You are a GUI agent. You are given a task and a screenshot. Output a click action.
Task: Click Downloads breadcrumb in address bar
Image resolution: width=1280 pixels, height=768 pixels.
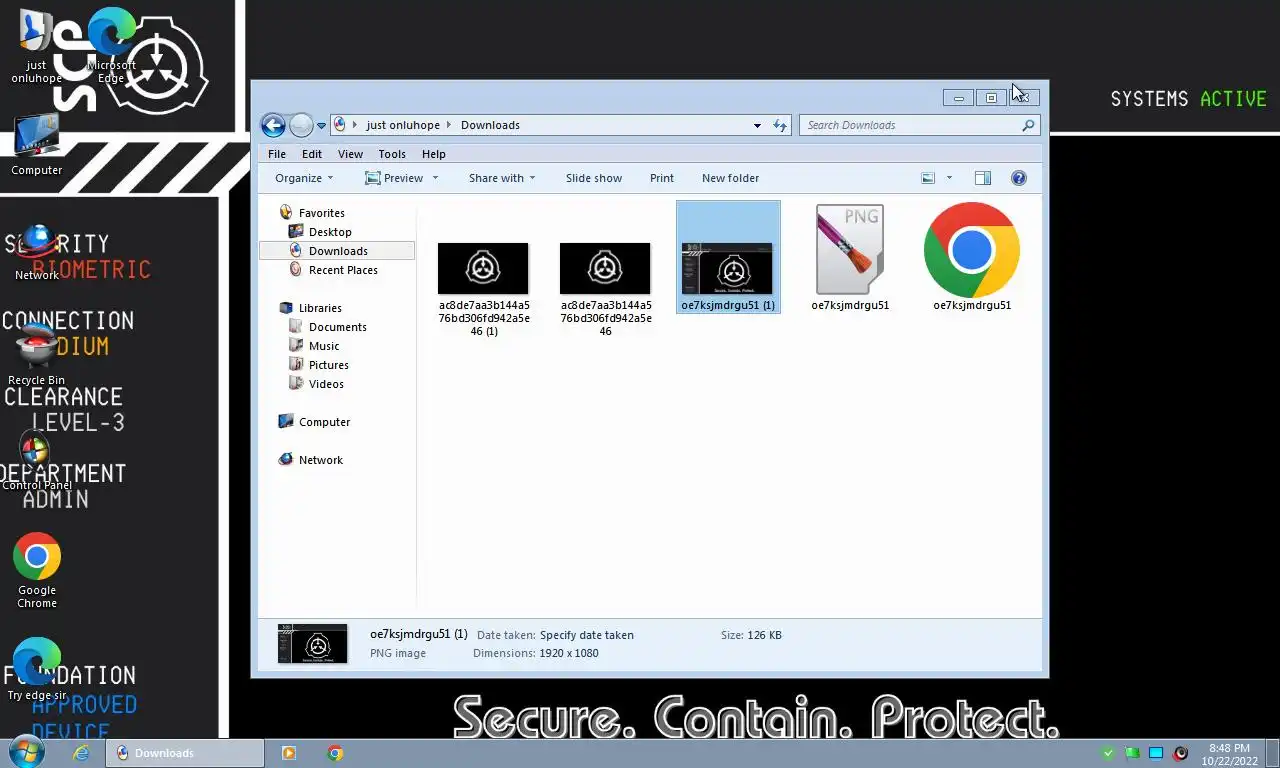pos(490,125)
